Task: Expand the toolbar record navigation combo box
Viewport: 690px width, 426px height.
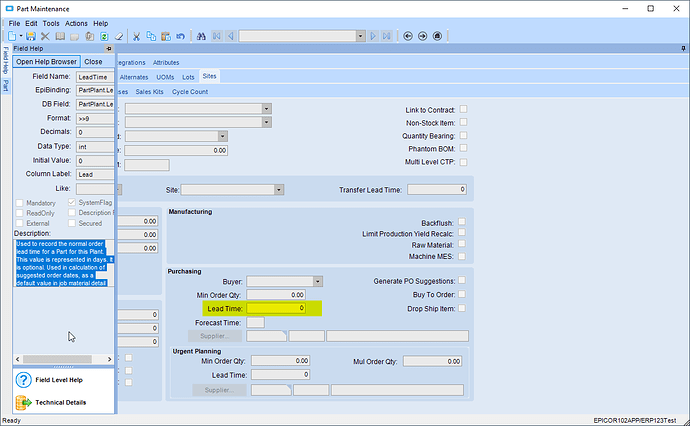Action: (x=360, y=36)
